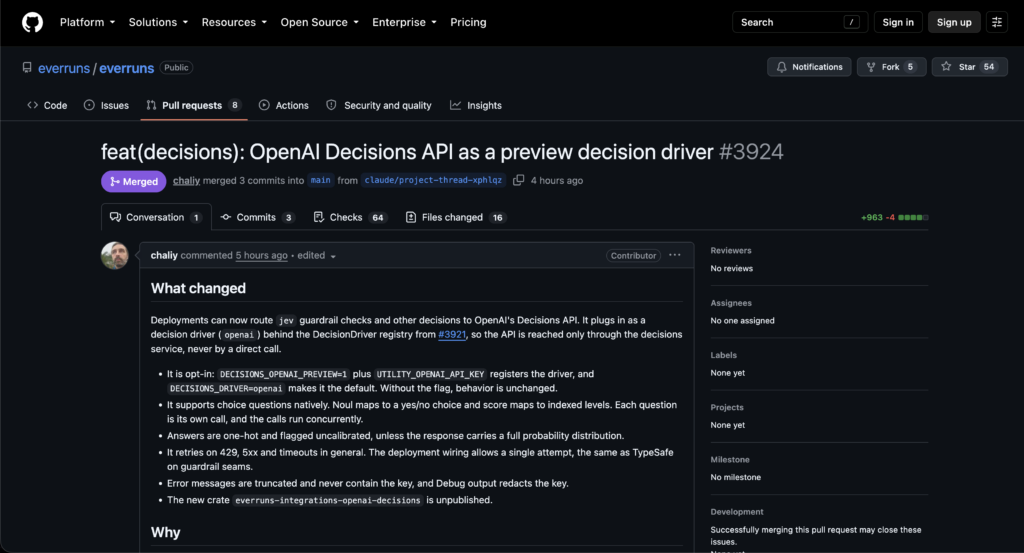Open the Insights tab
The image size is (1024, 553).
click(x=476, y=105)
